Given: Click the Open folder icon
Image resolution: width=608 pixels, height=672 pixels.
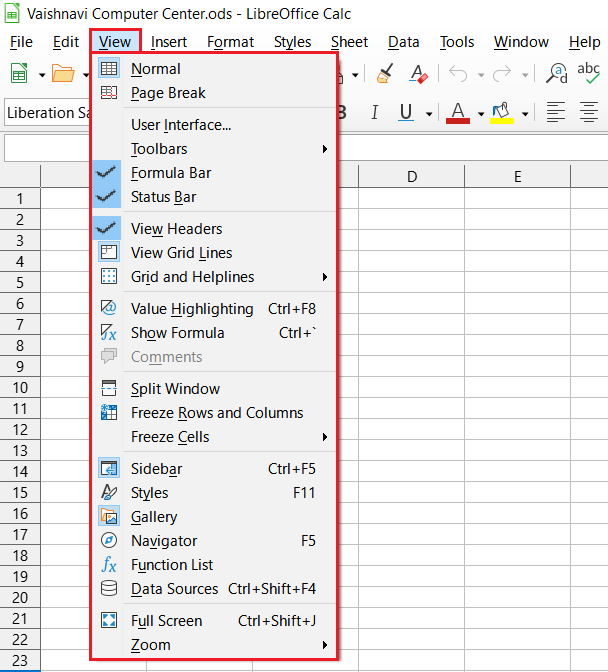Looking at the screenshot, I should pos(63,74).
